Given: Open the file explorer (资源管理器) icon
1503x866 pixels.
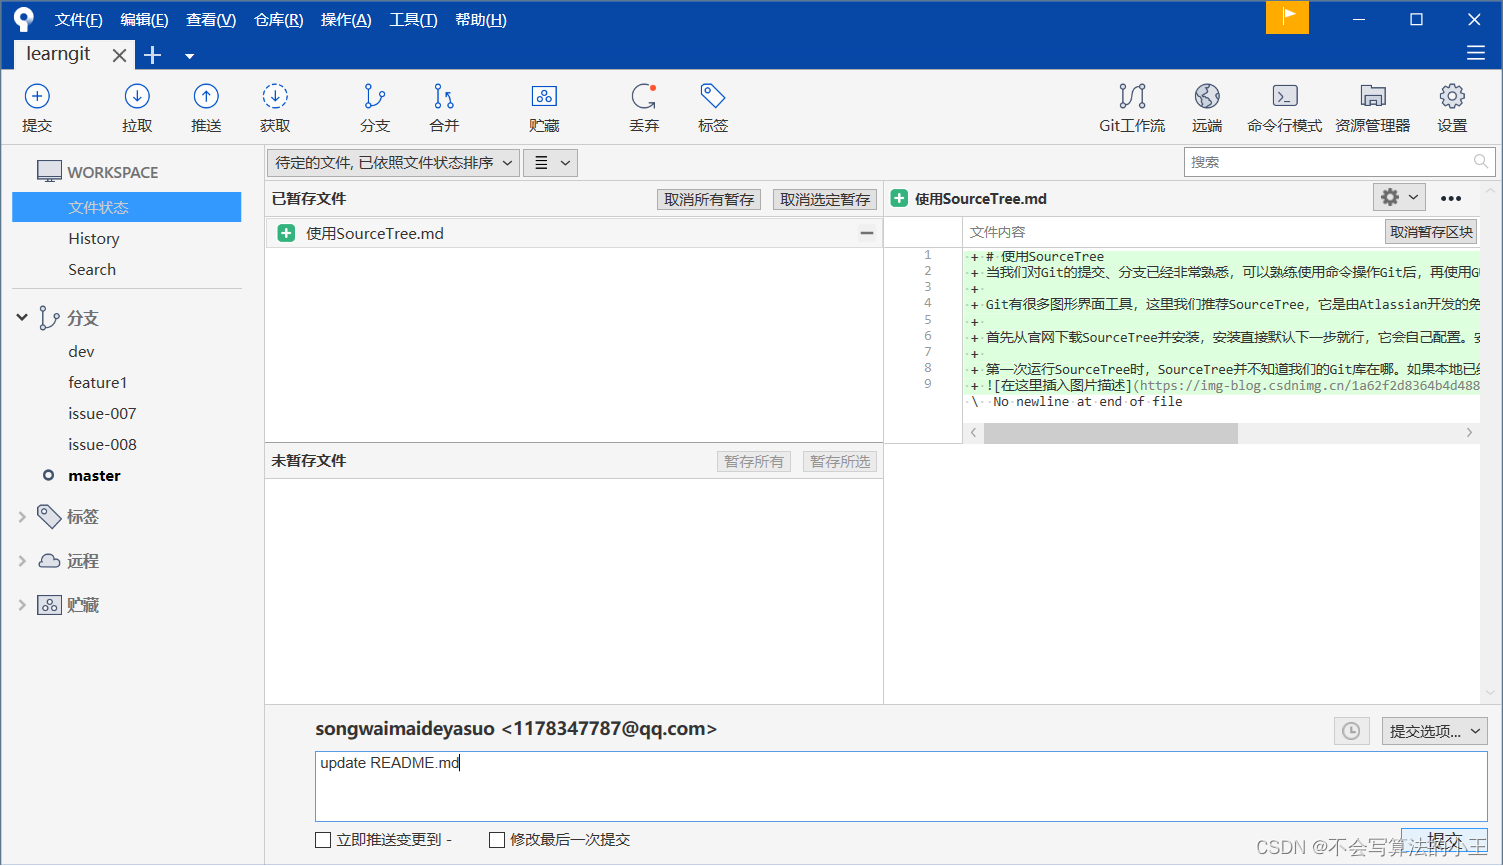Looking at the screenshot, I should tap(1373, 96).
